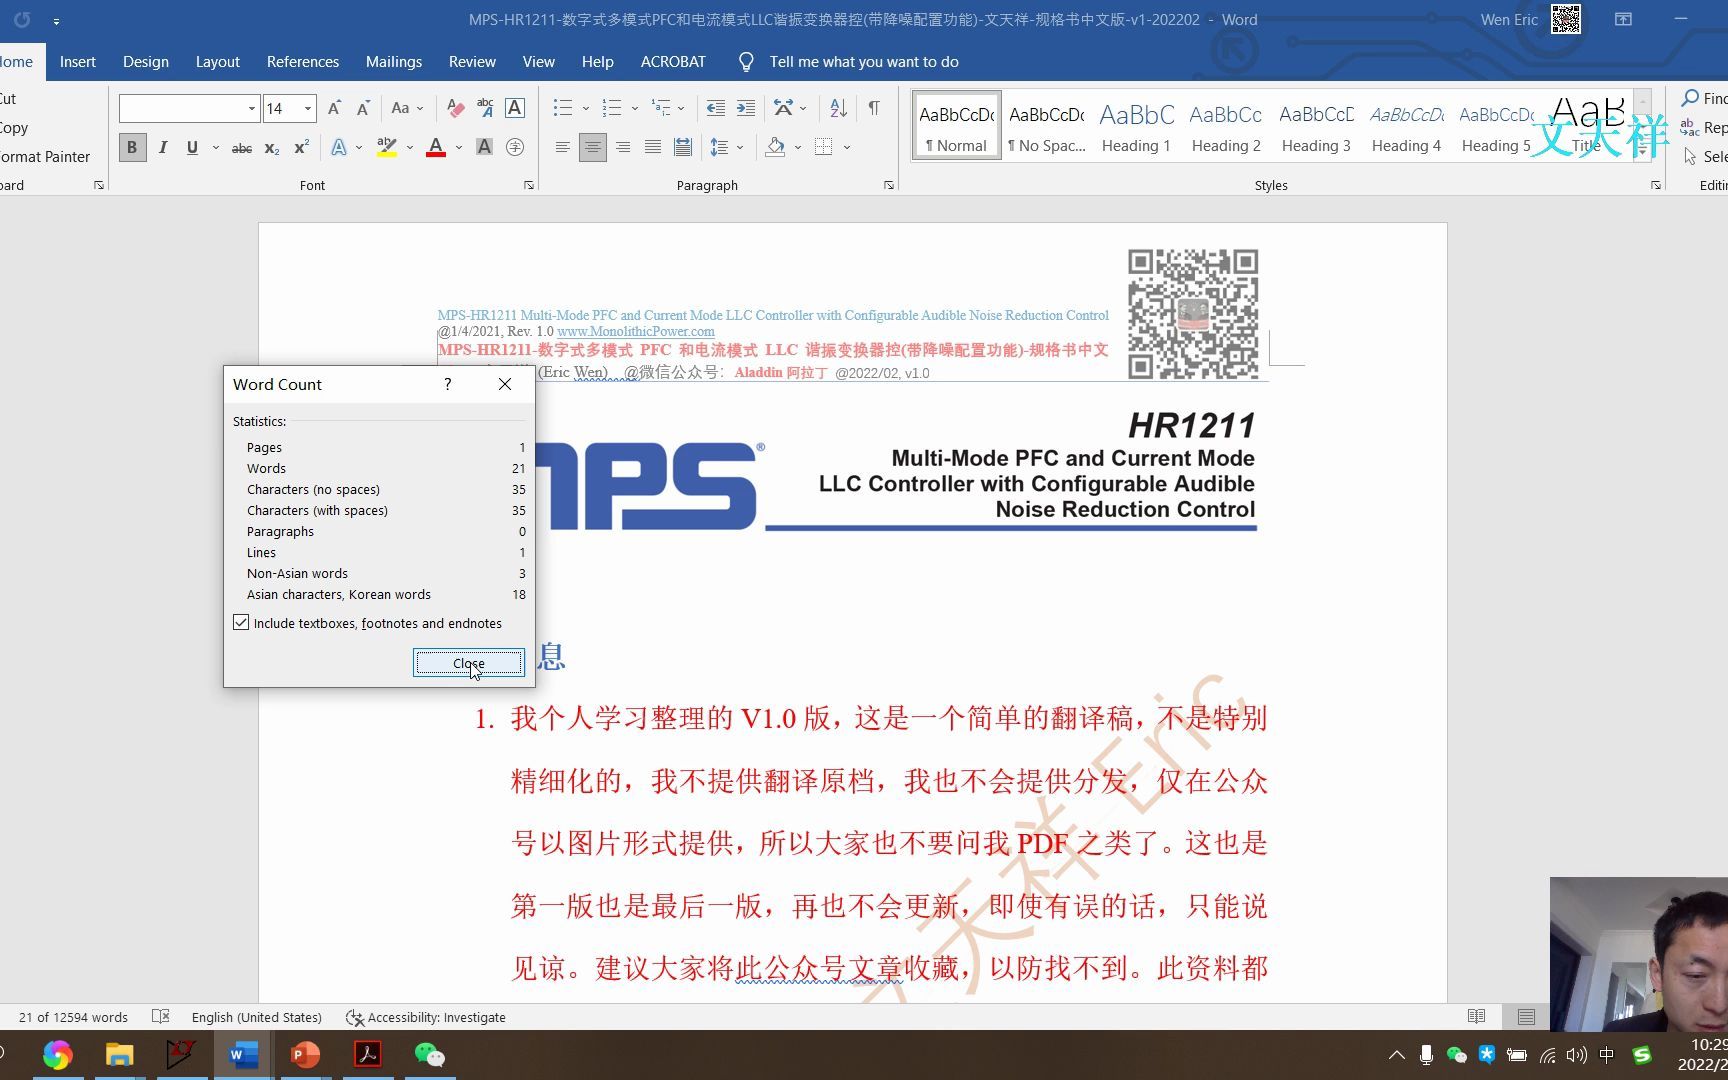Open spelling check status icon
Image resolution: width=1728 pixels, height=1080 pixels.
pos(160,1016)
